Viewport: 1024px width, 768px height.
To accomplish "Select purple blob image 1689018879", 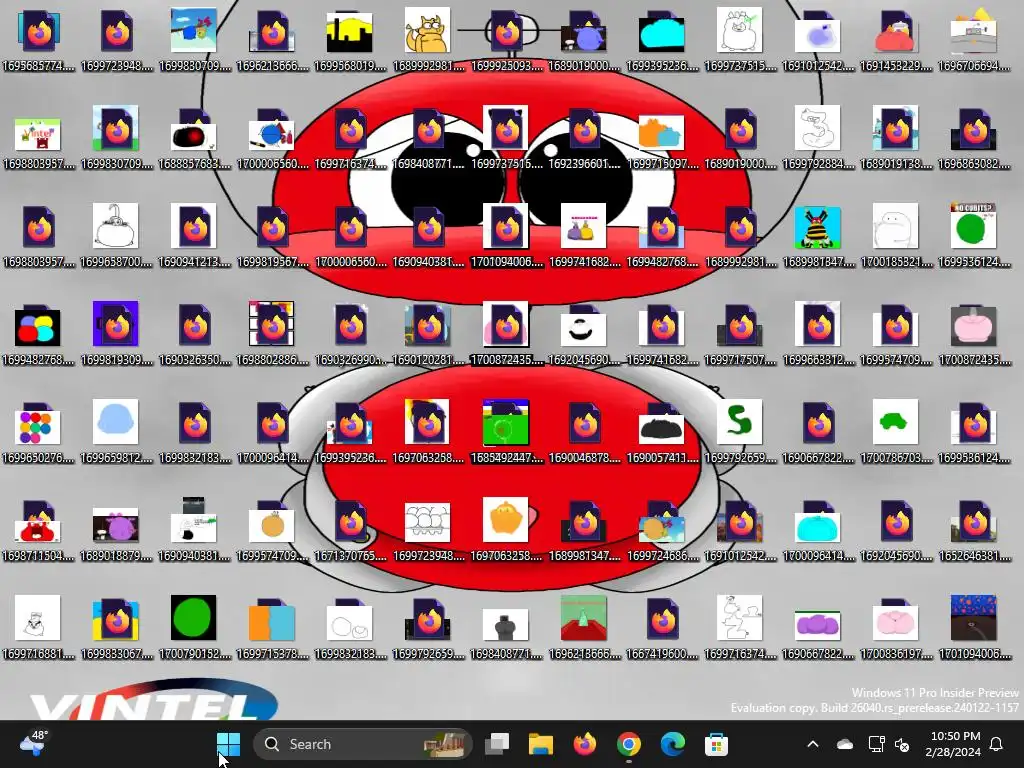I will (116, 530).
